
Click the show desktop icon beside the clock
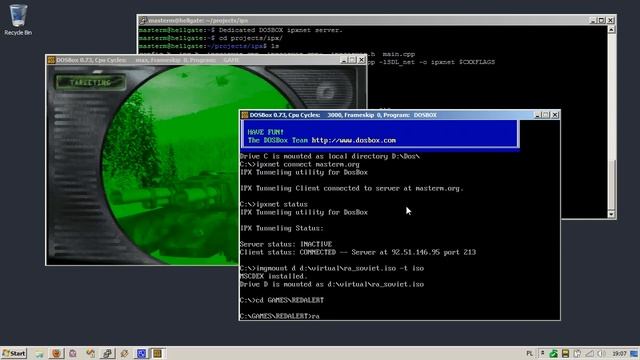[635, 353]
